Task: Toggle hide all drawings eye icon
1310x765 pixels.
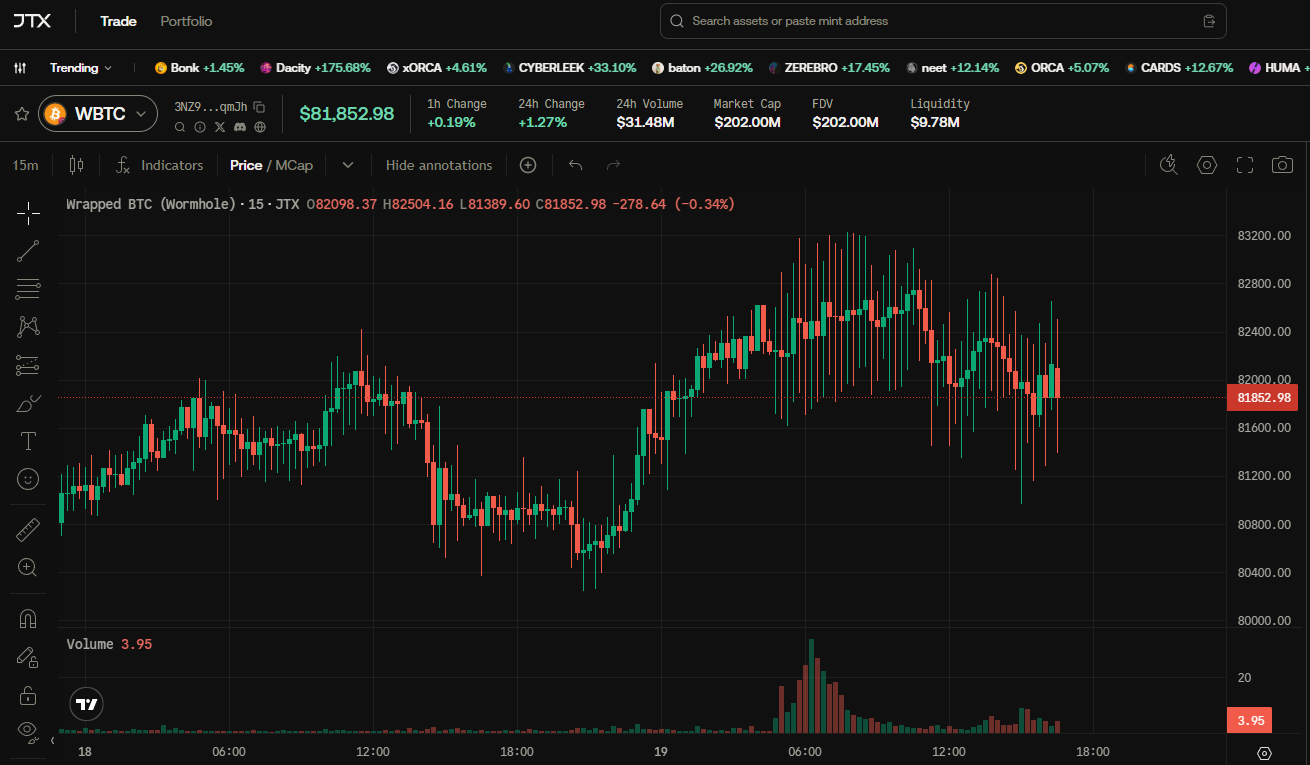Action: click(28, 731)
